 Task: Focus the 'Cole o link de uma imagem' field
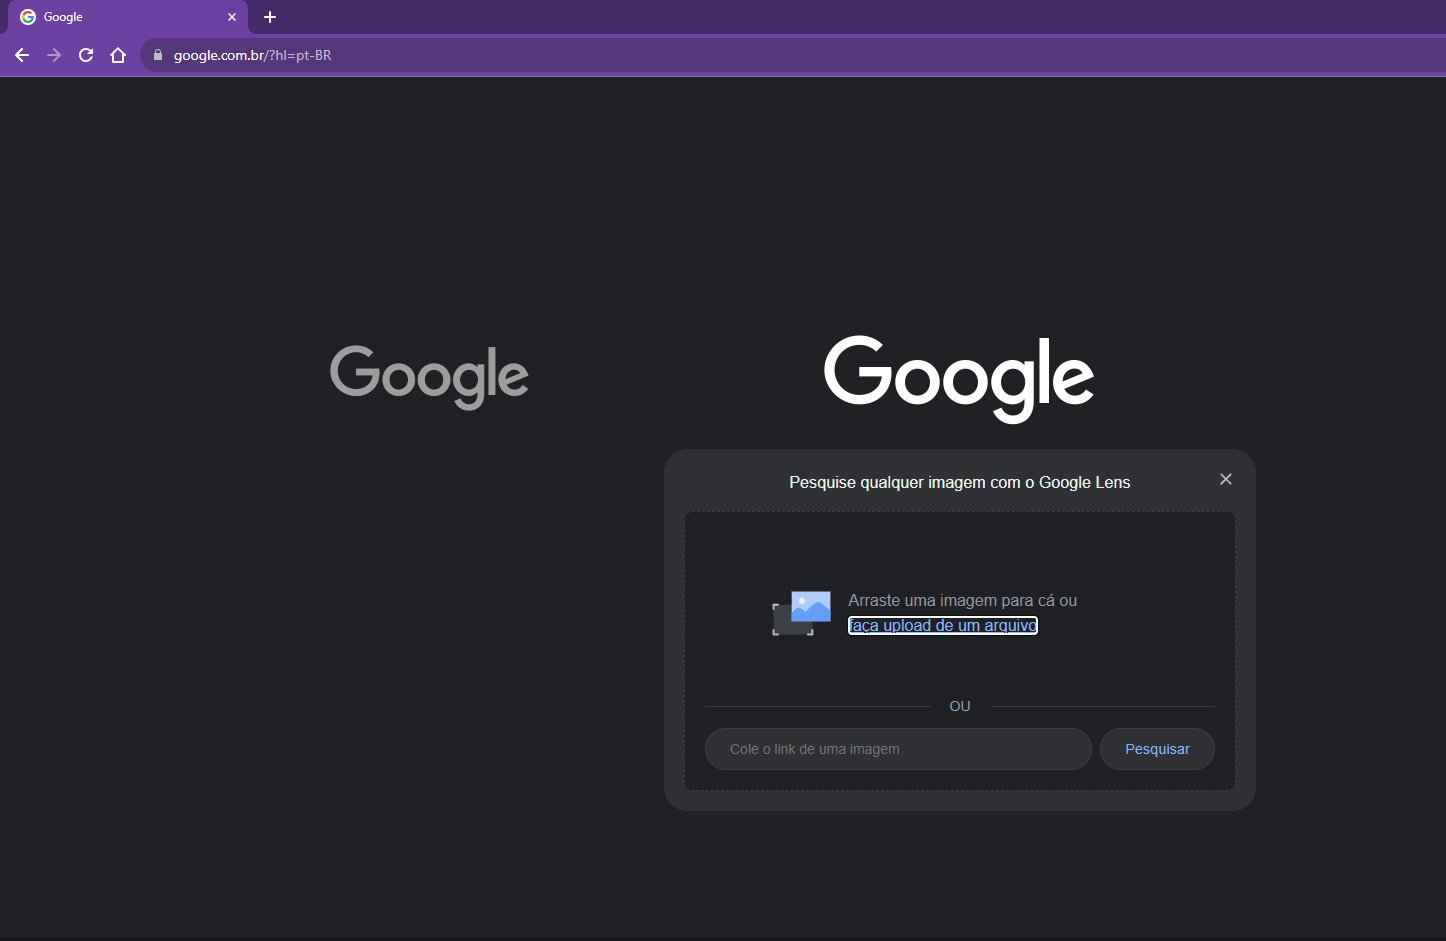(x=898, y=749)
